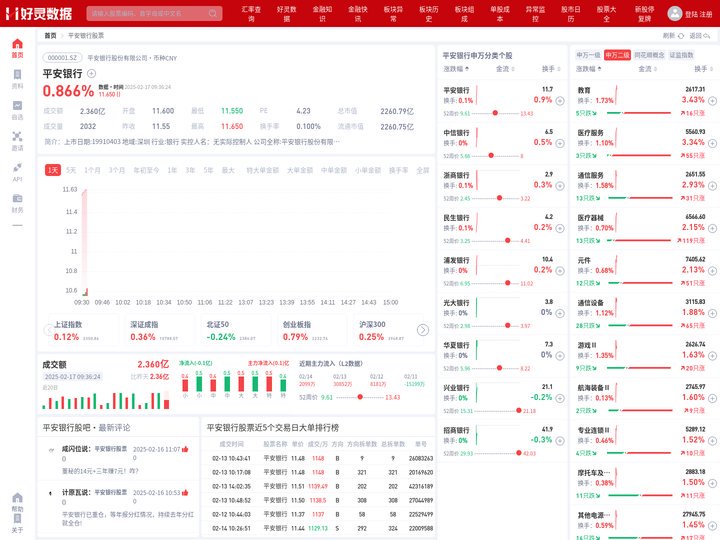Click 教育 sector up/down ratio bar
This screenshot has height=540, width=720.
pos(639,113)
